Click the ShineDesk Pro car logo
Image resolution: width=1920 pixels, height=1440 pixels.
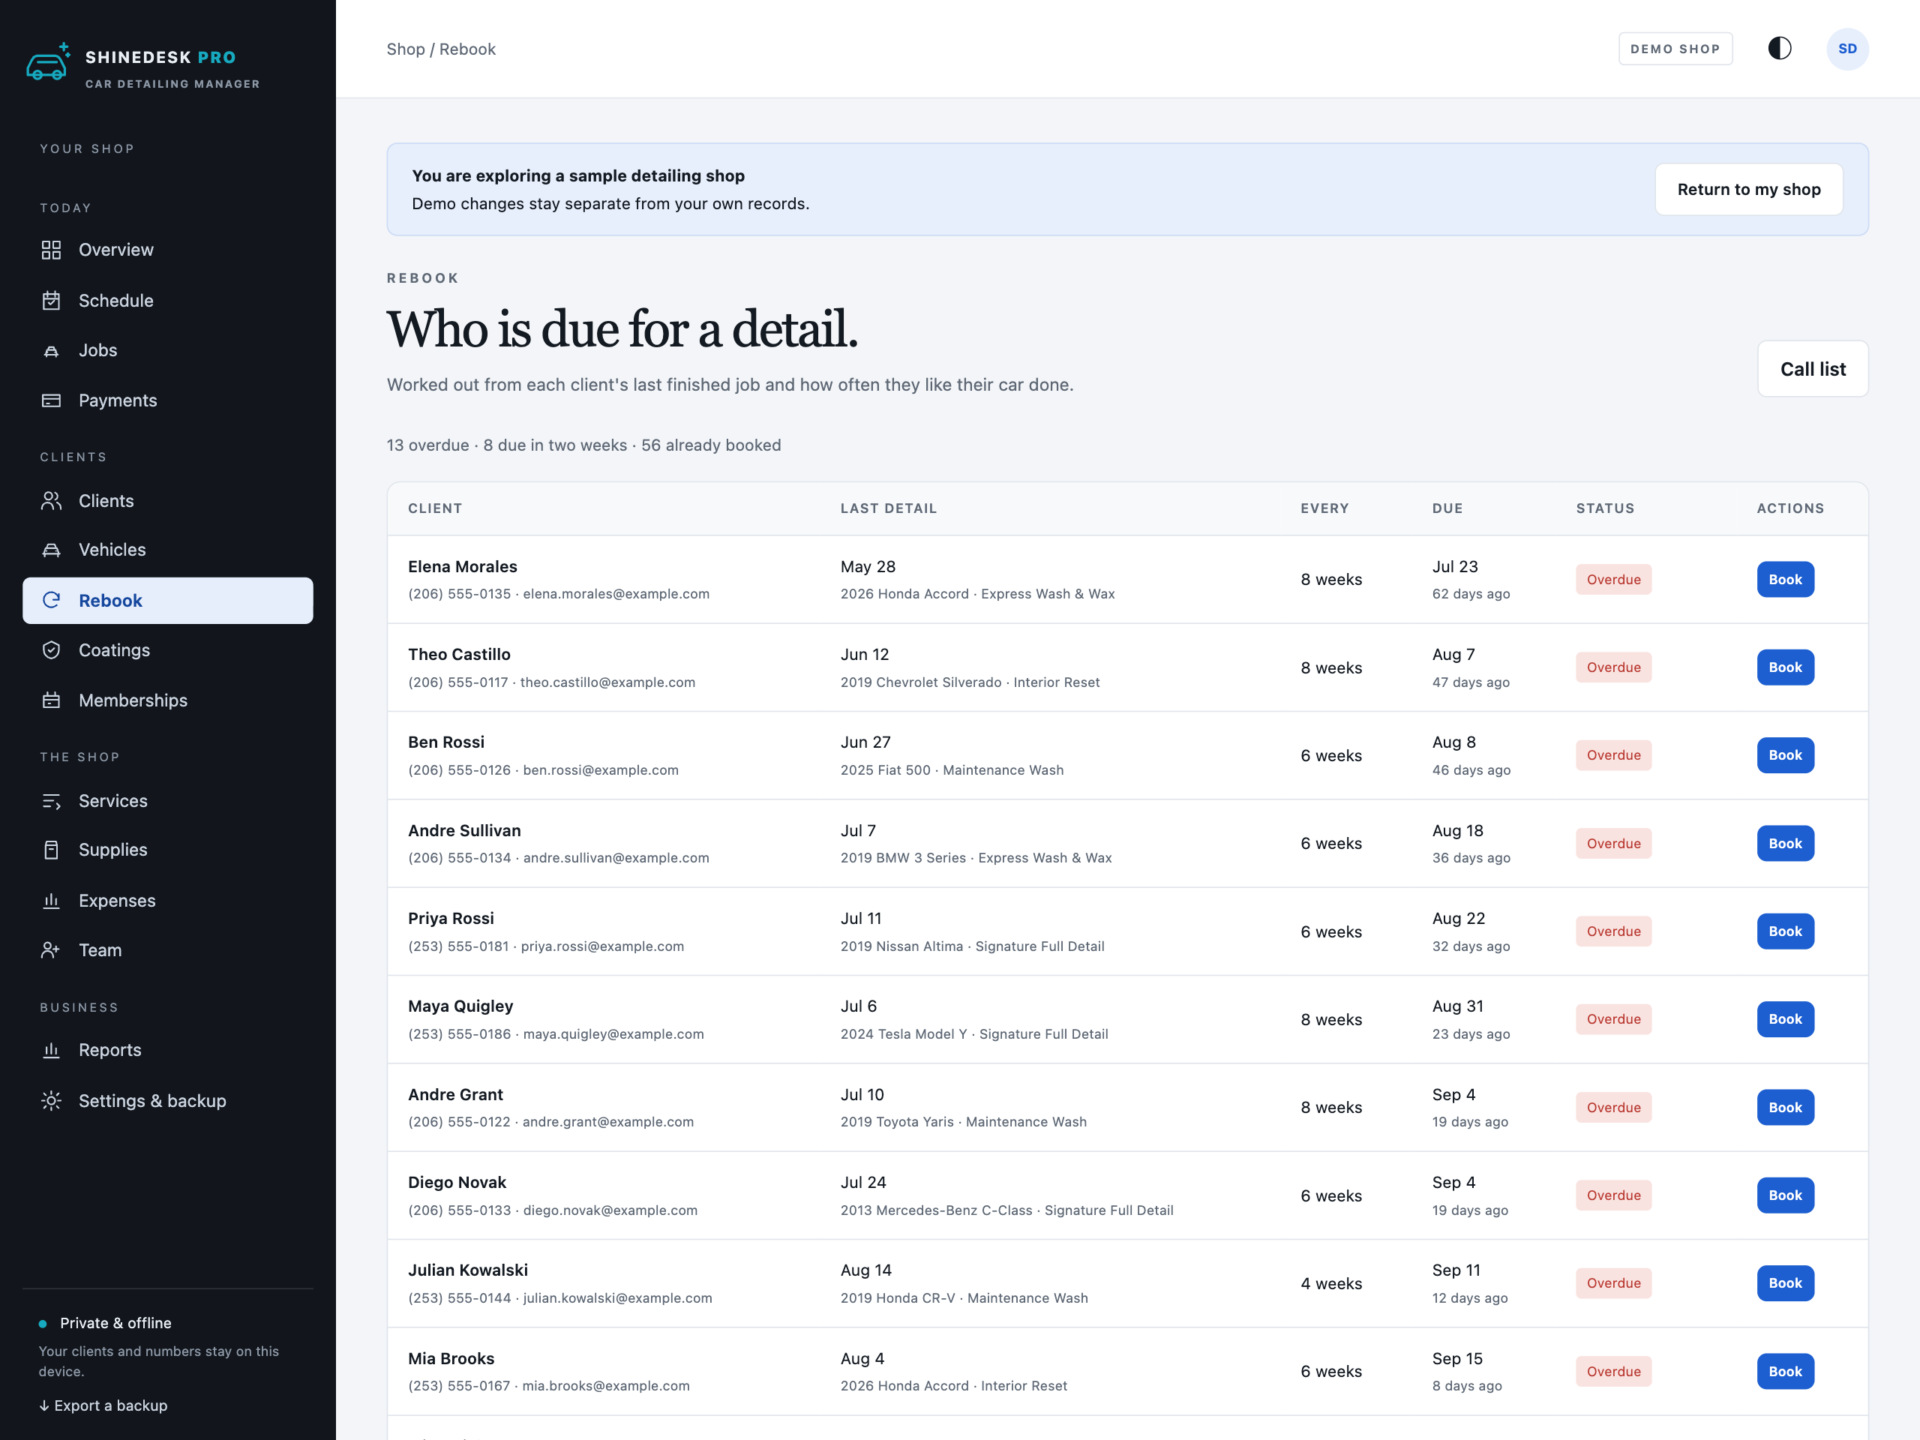click(x=48, y=62)
